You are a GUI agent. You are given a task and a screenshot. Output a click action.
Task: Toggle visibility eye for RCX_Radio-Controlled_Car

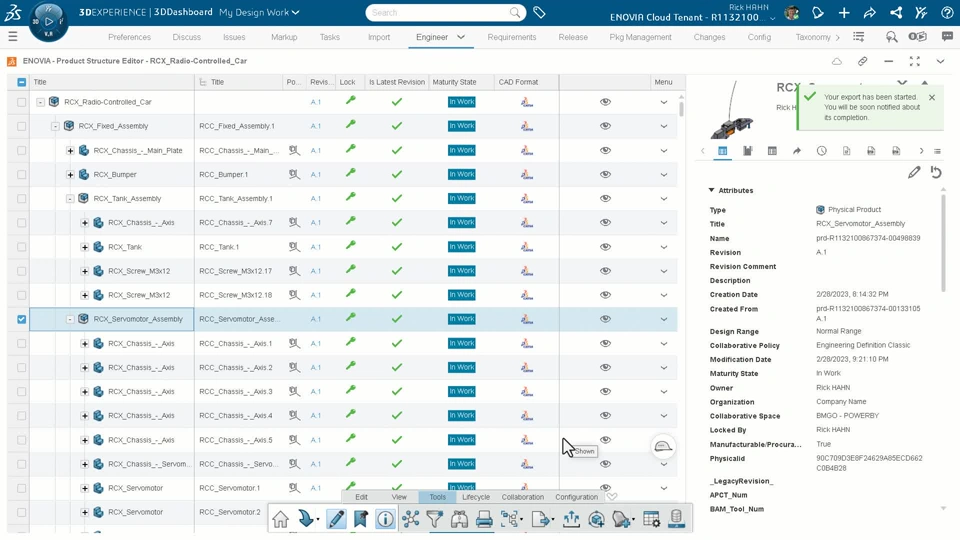(x=606, y=102)
